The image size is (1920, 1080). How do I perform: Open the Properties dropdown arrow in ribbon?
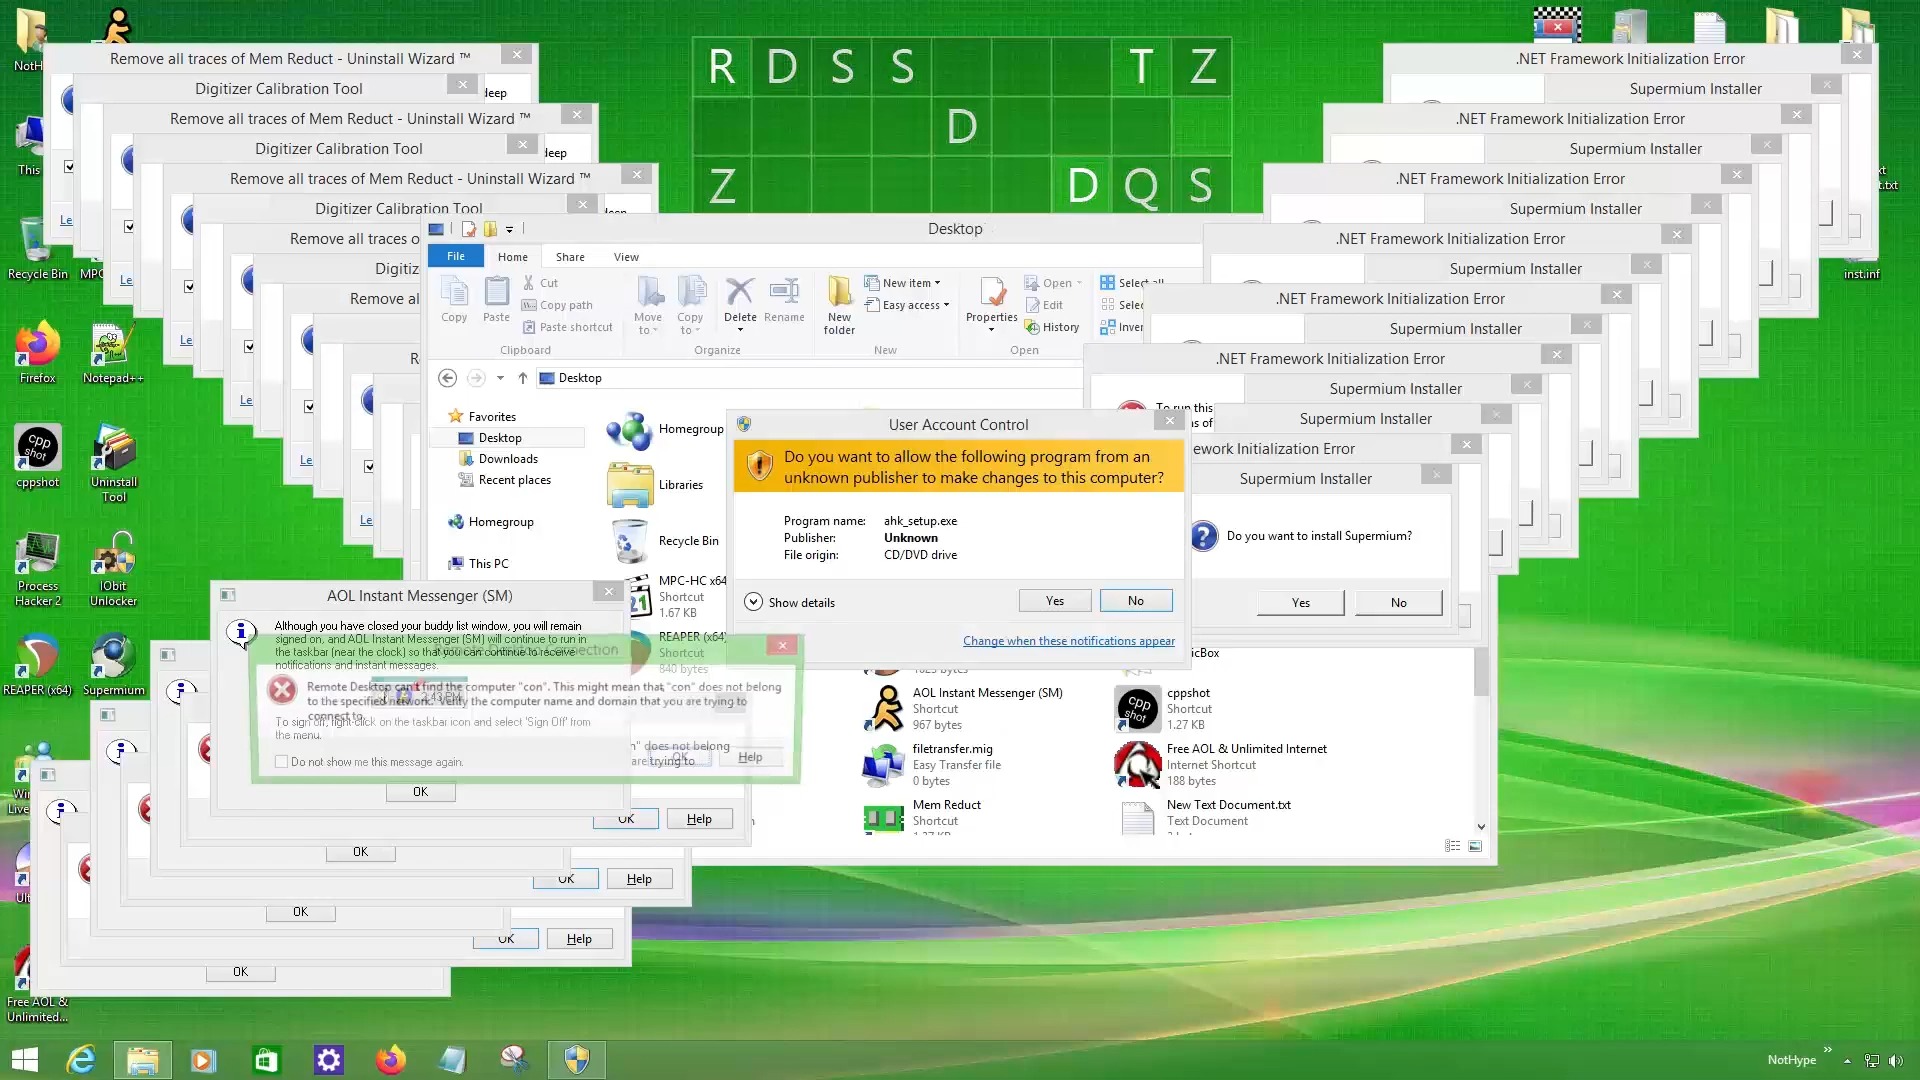point(991,330)
